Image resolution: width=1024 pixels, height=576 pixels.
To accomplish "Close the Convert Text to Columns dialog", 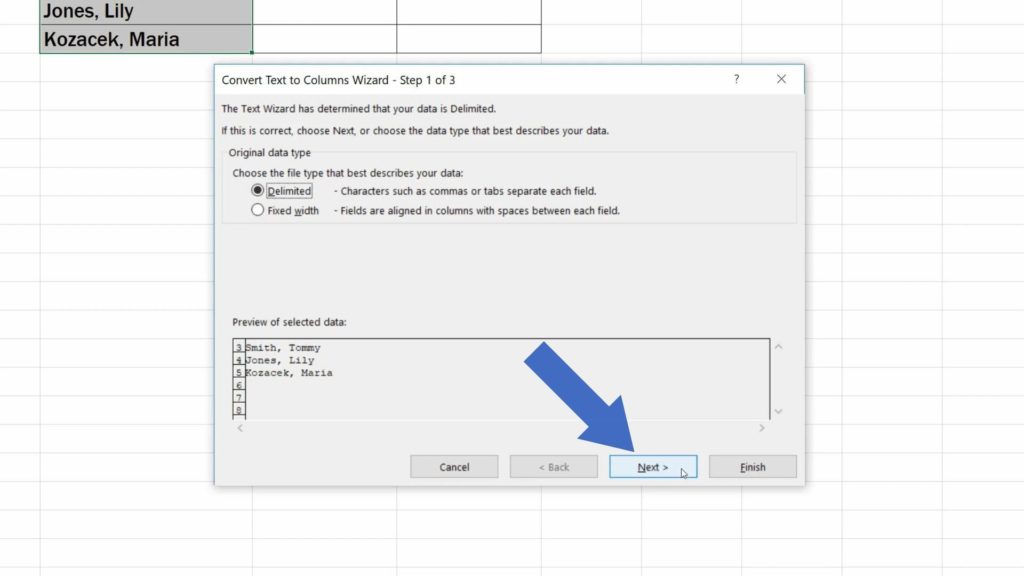I will pos(781,79).
